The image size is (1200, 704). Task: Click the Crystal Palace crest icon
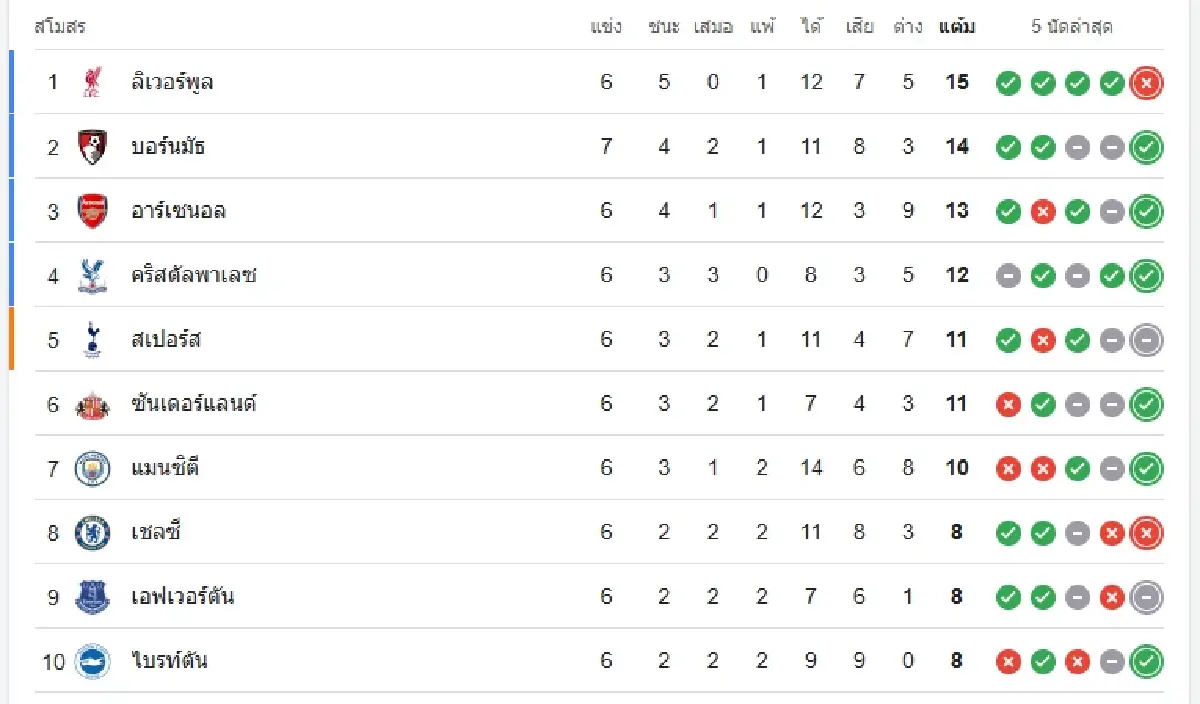[x=93, y=275]
